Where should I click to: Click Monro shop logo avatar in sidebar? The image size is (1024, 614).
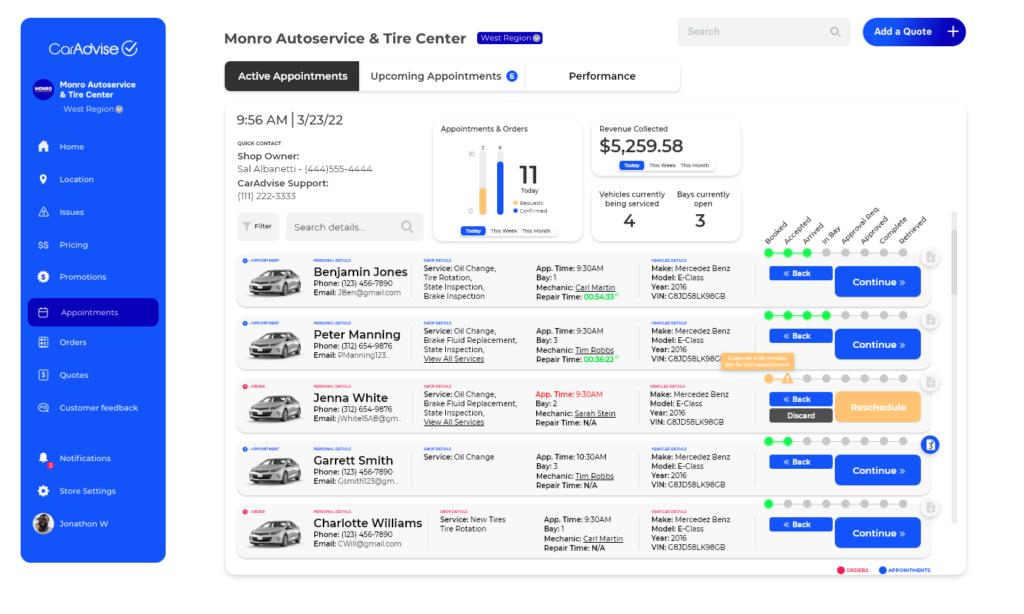[43, 89]
